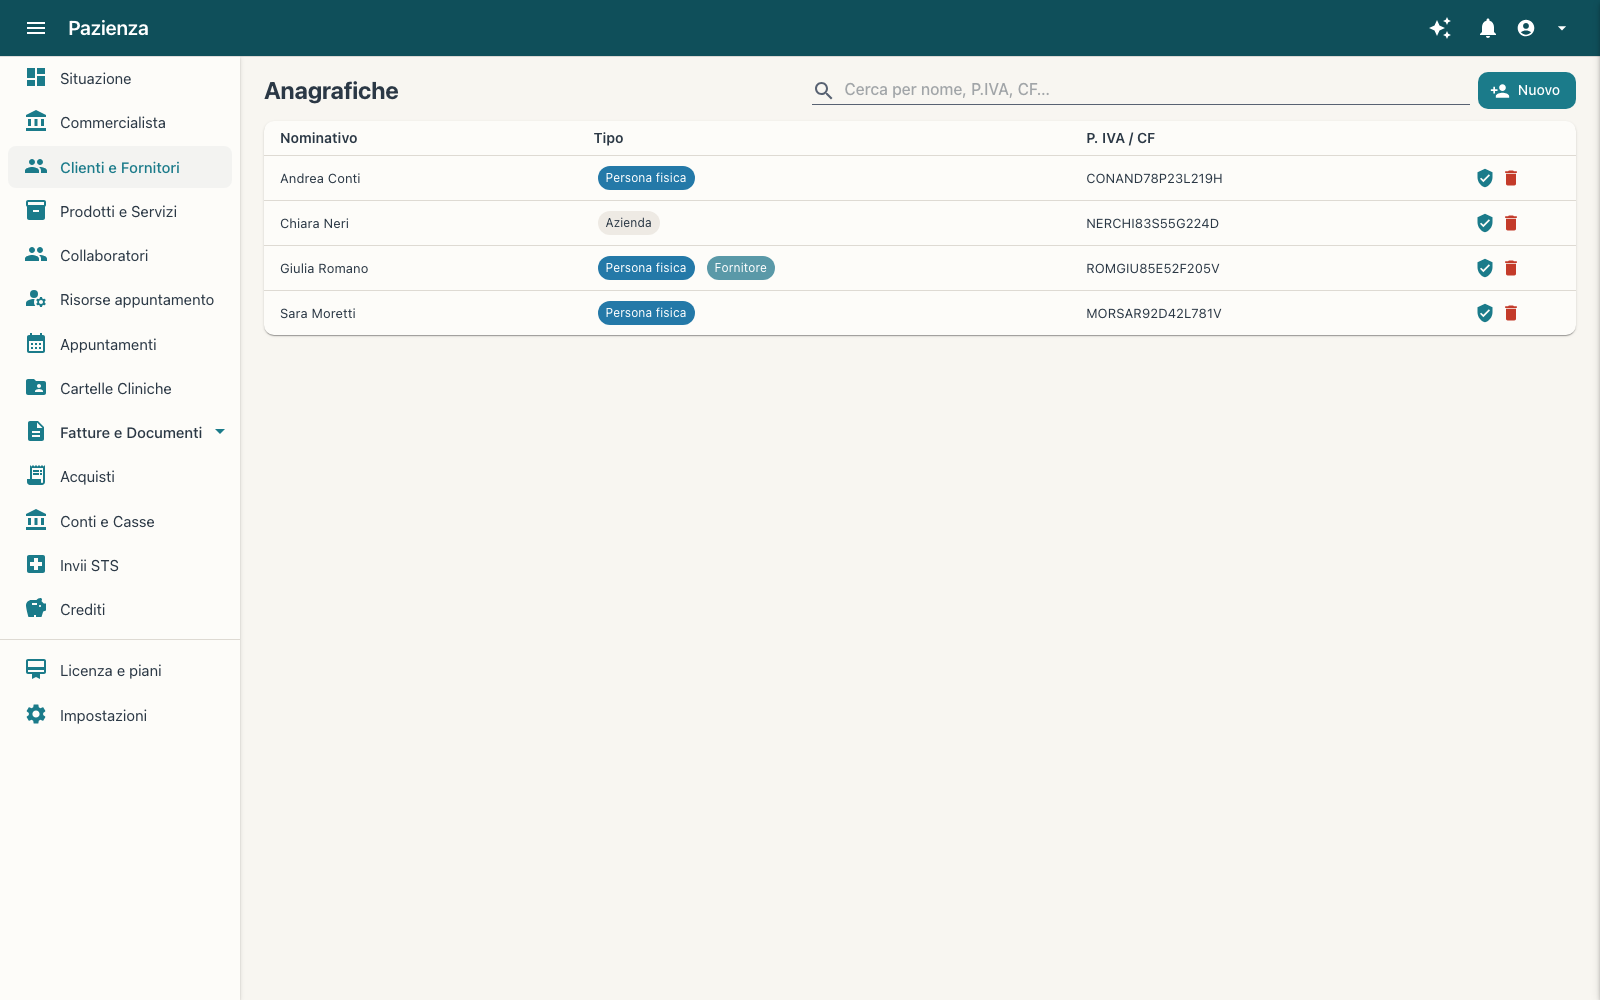The width and height of the screenshot is (1600, 1000).
Task: Click the user account avatar icon
Action: click(x=1526, y=28)
